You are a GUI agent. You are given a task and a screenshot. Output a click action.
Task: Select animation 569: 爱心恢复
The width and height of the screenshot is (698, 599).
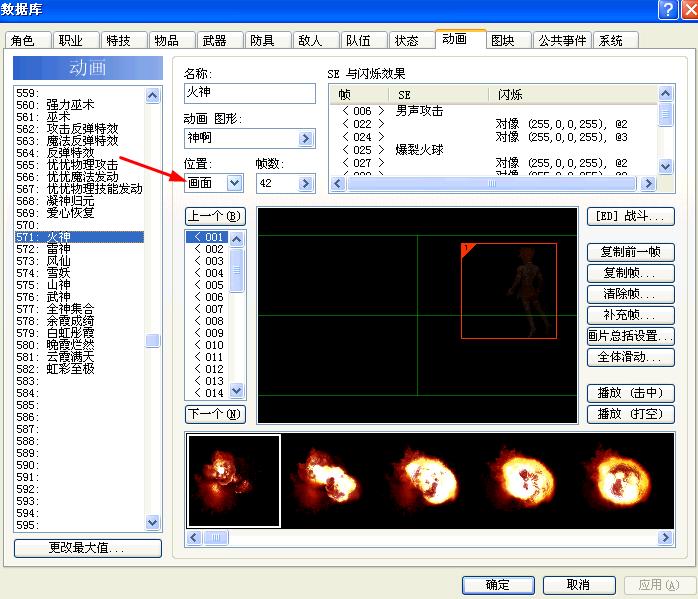[x=79, y=213]
